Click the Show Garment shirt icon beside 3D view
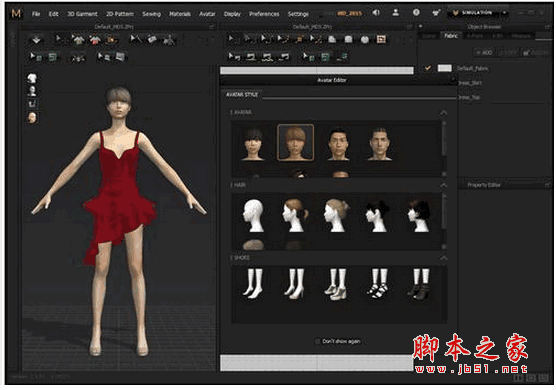Viewport: 556px width, 390px height. [x=32, y=78]
